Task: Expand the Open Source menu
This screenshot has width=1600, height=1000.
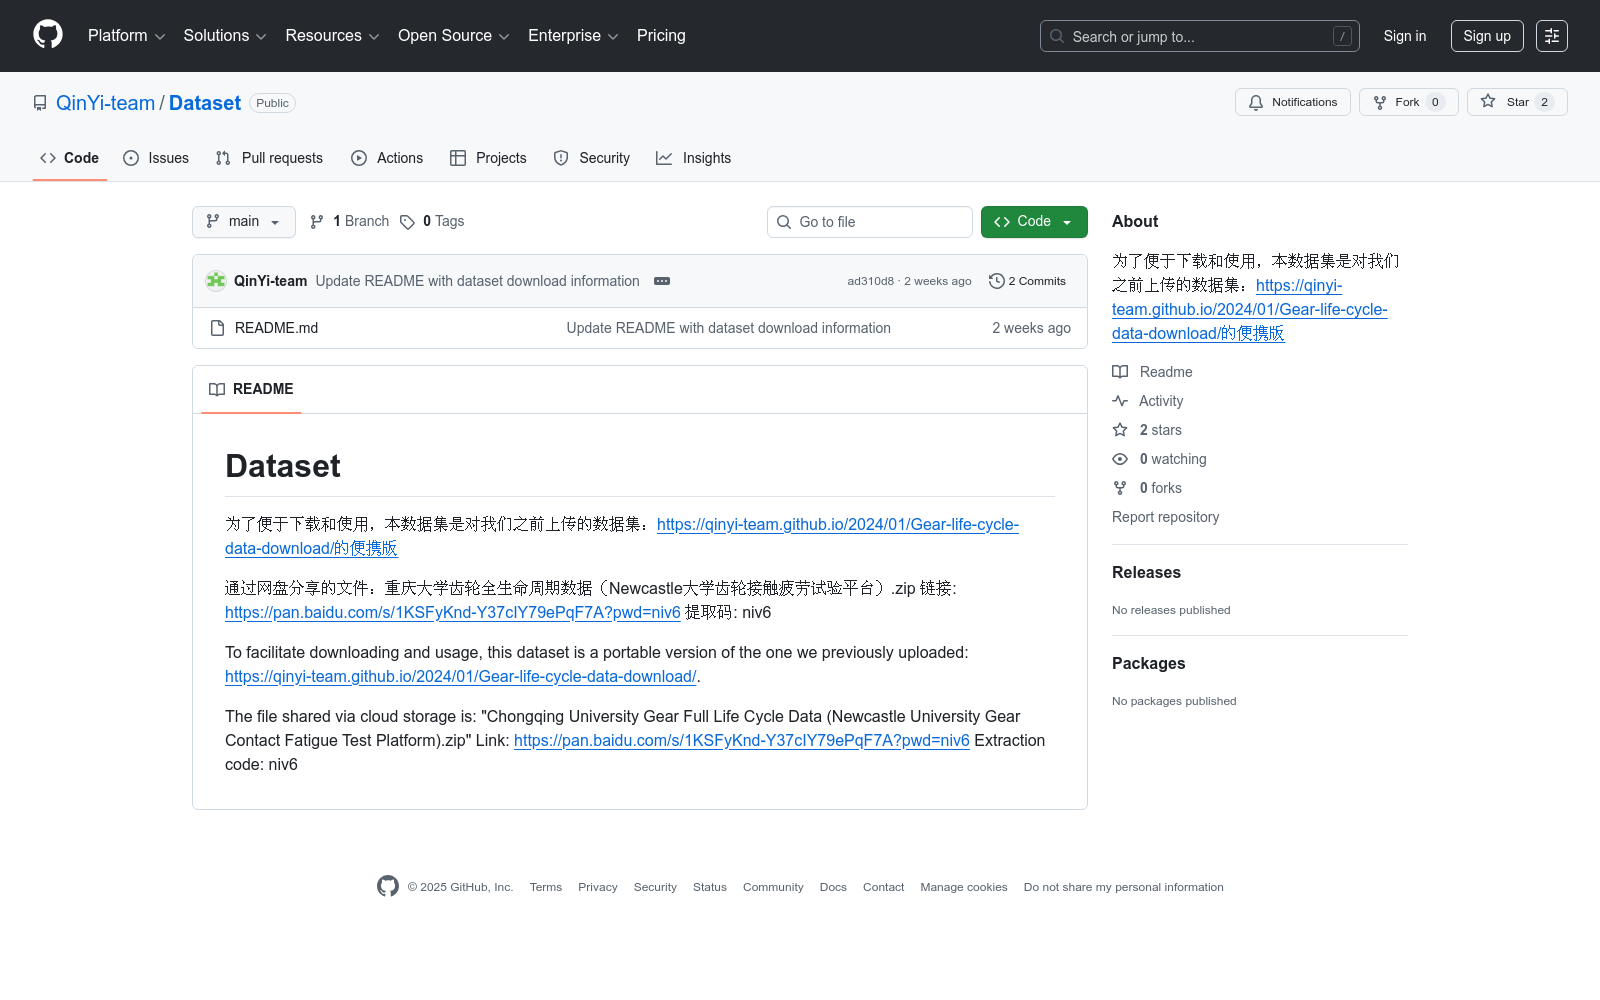Action: [x=454, y=35]
